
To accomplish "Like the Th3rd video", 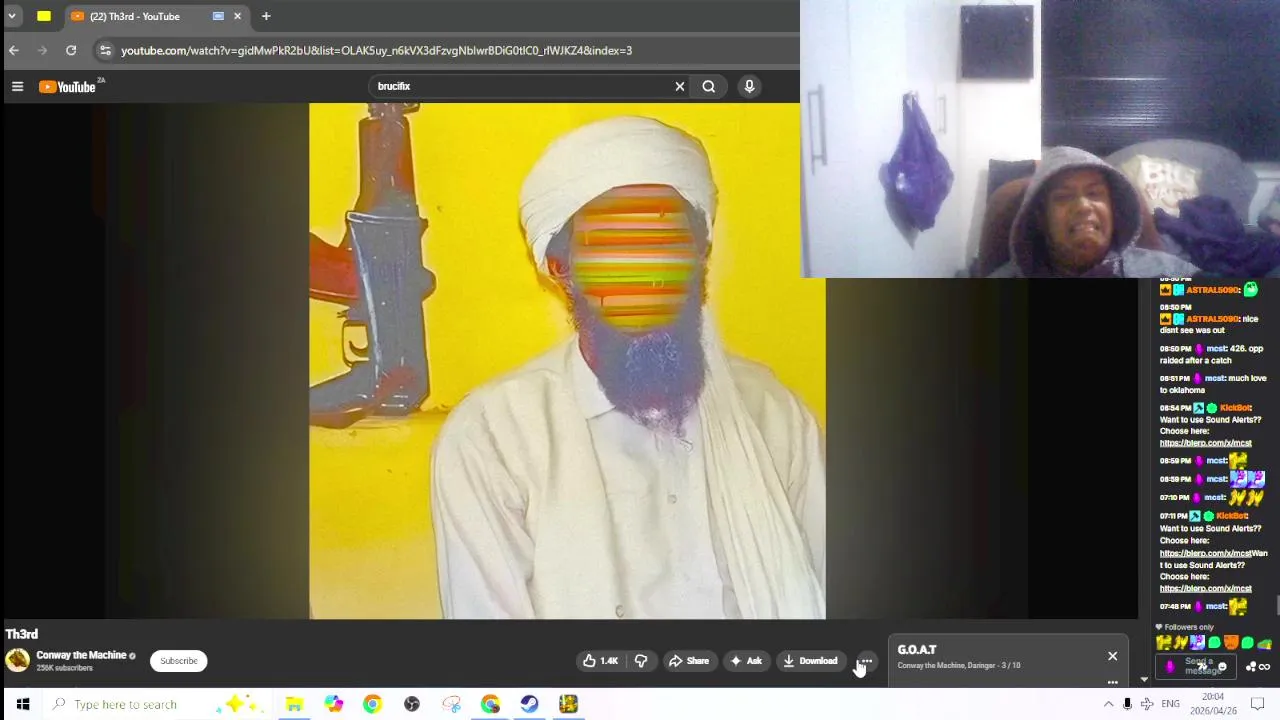I will 601,661.
